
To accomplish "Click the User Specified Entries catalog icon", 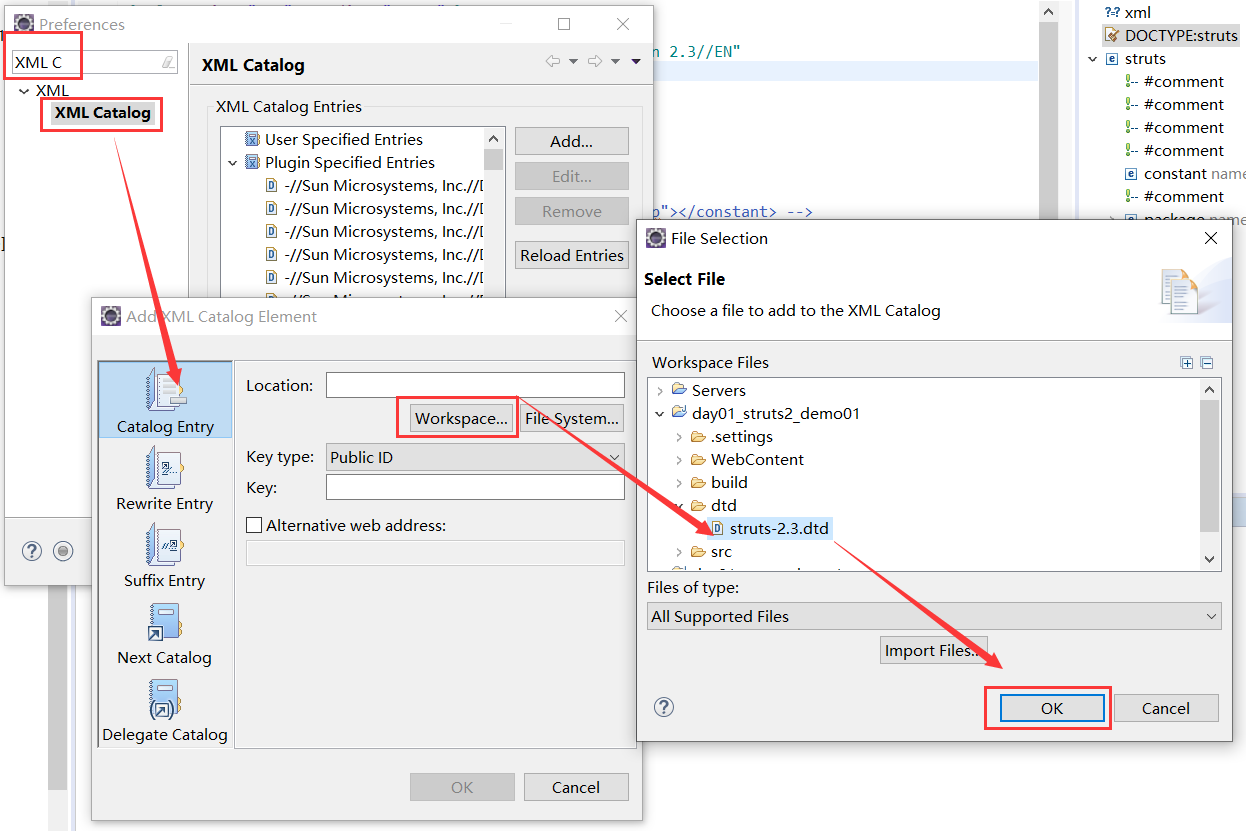I will pos(253,139).
